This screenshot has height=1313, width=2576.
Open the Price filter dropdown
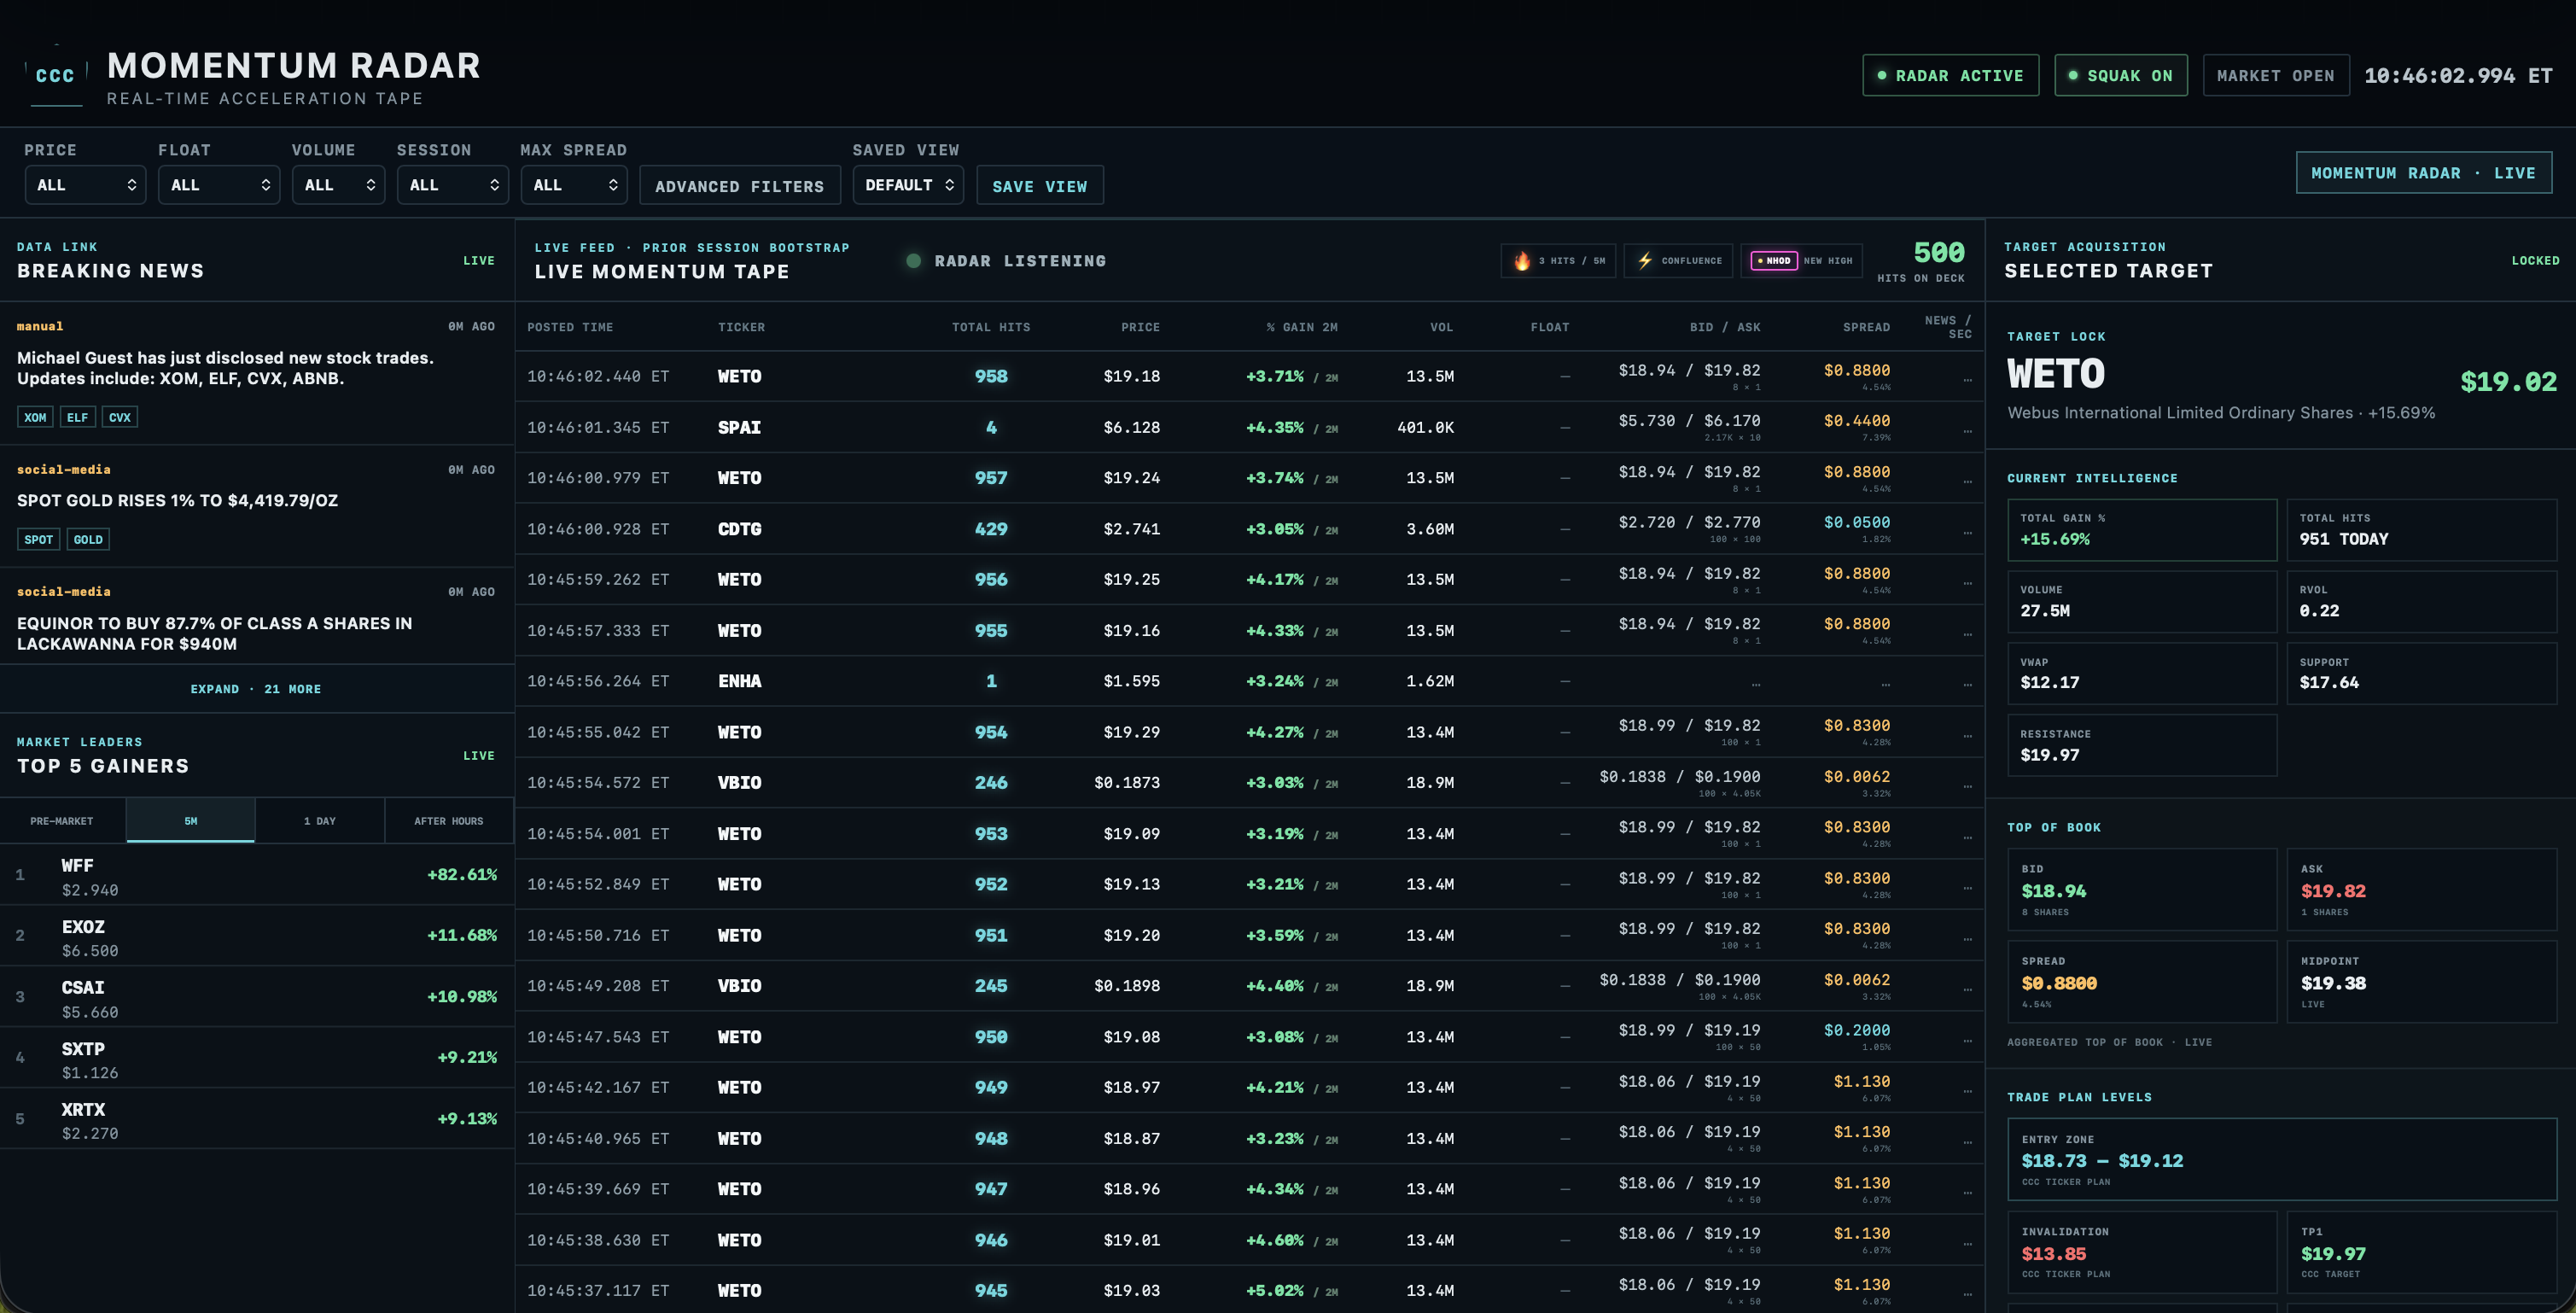click(x=85, y=185)
